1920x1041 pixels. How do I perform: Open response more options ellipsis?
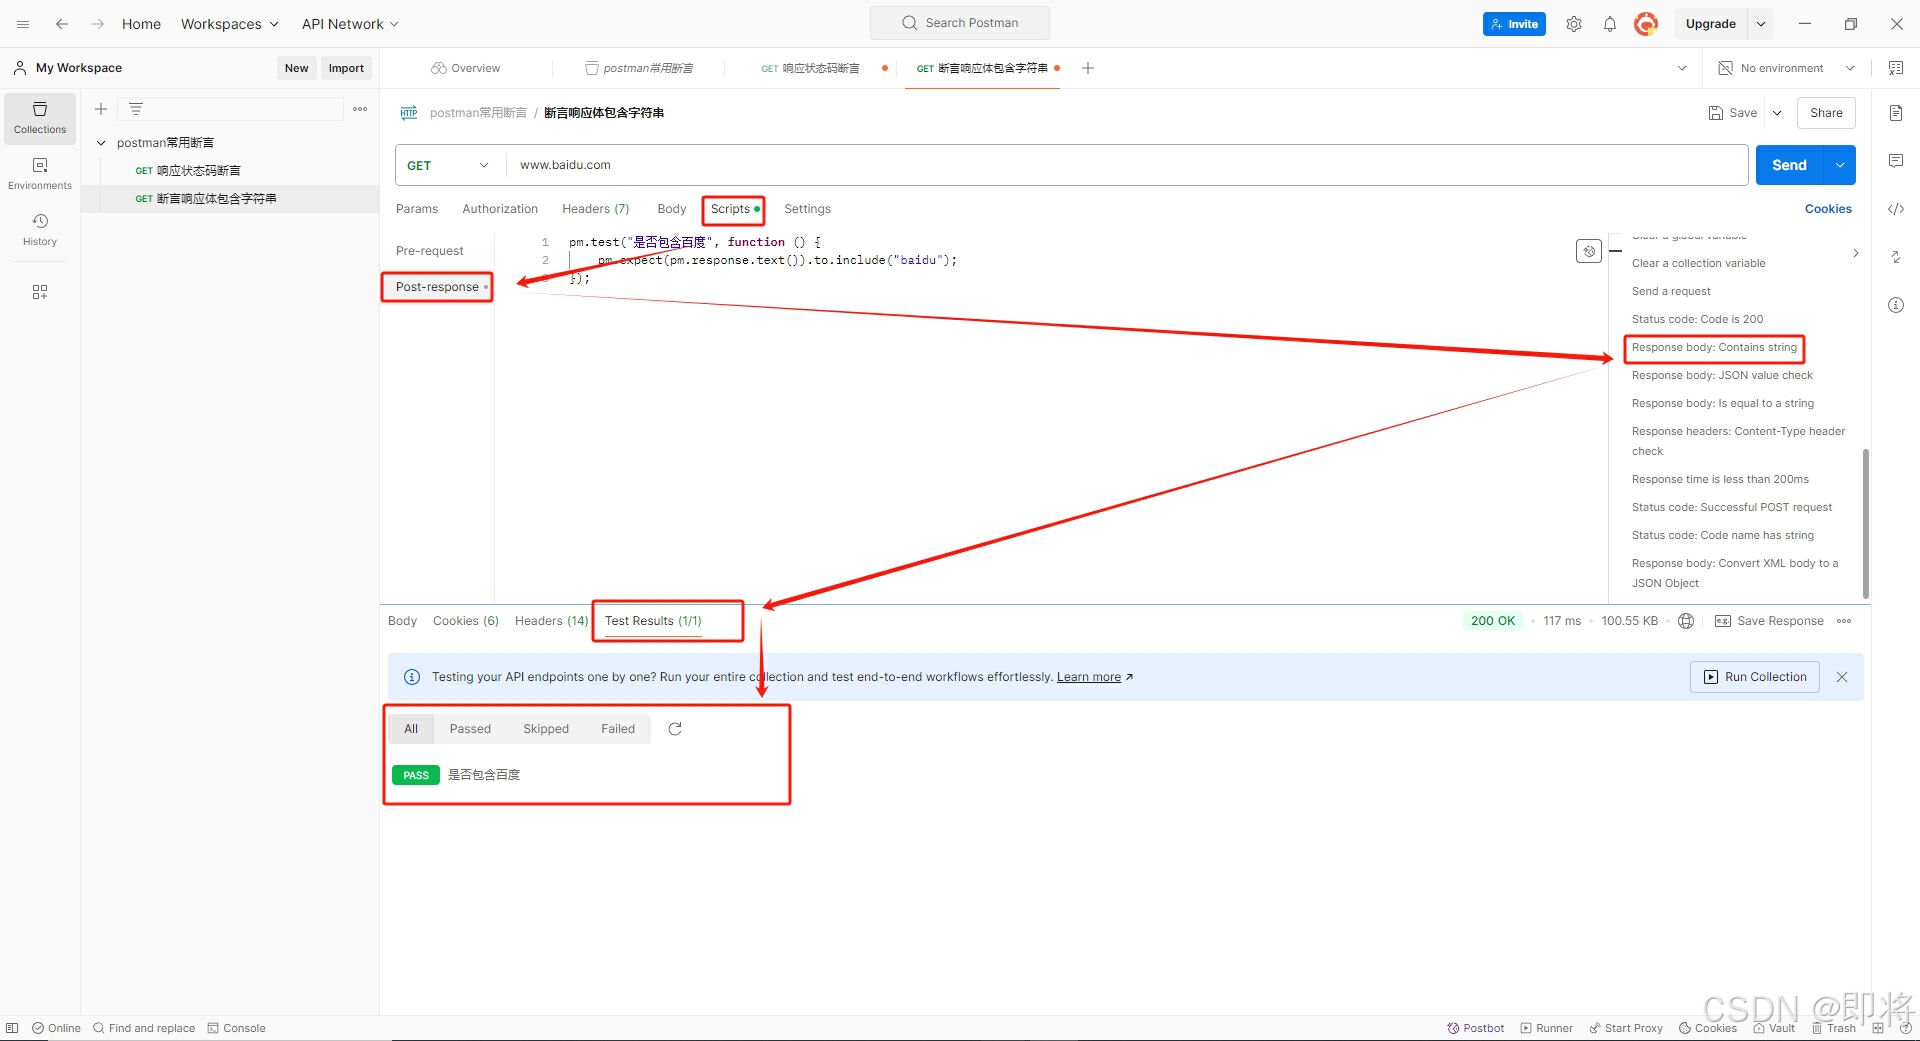(1844, 621)
